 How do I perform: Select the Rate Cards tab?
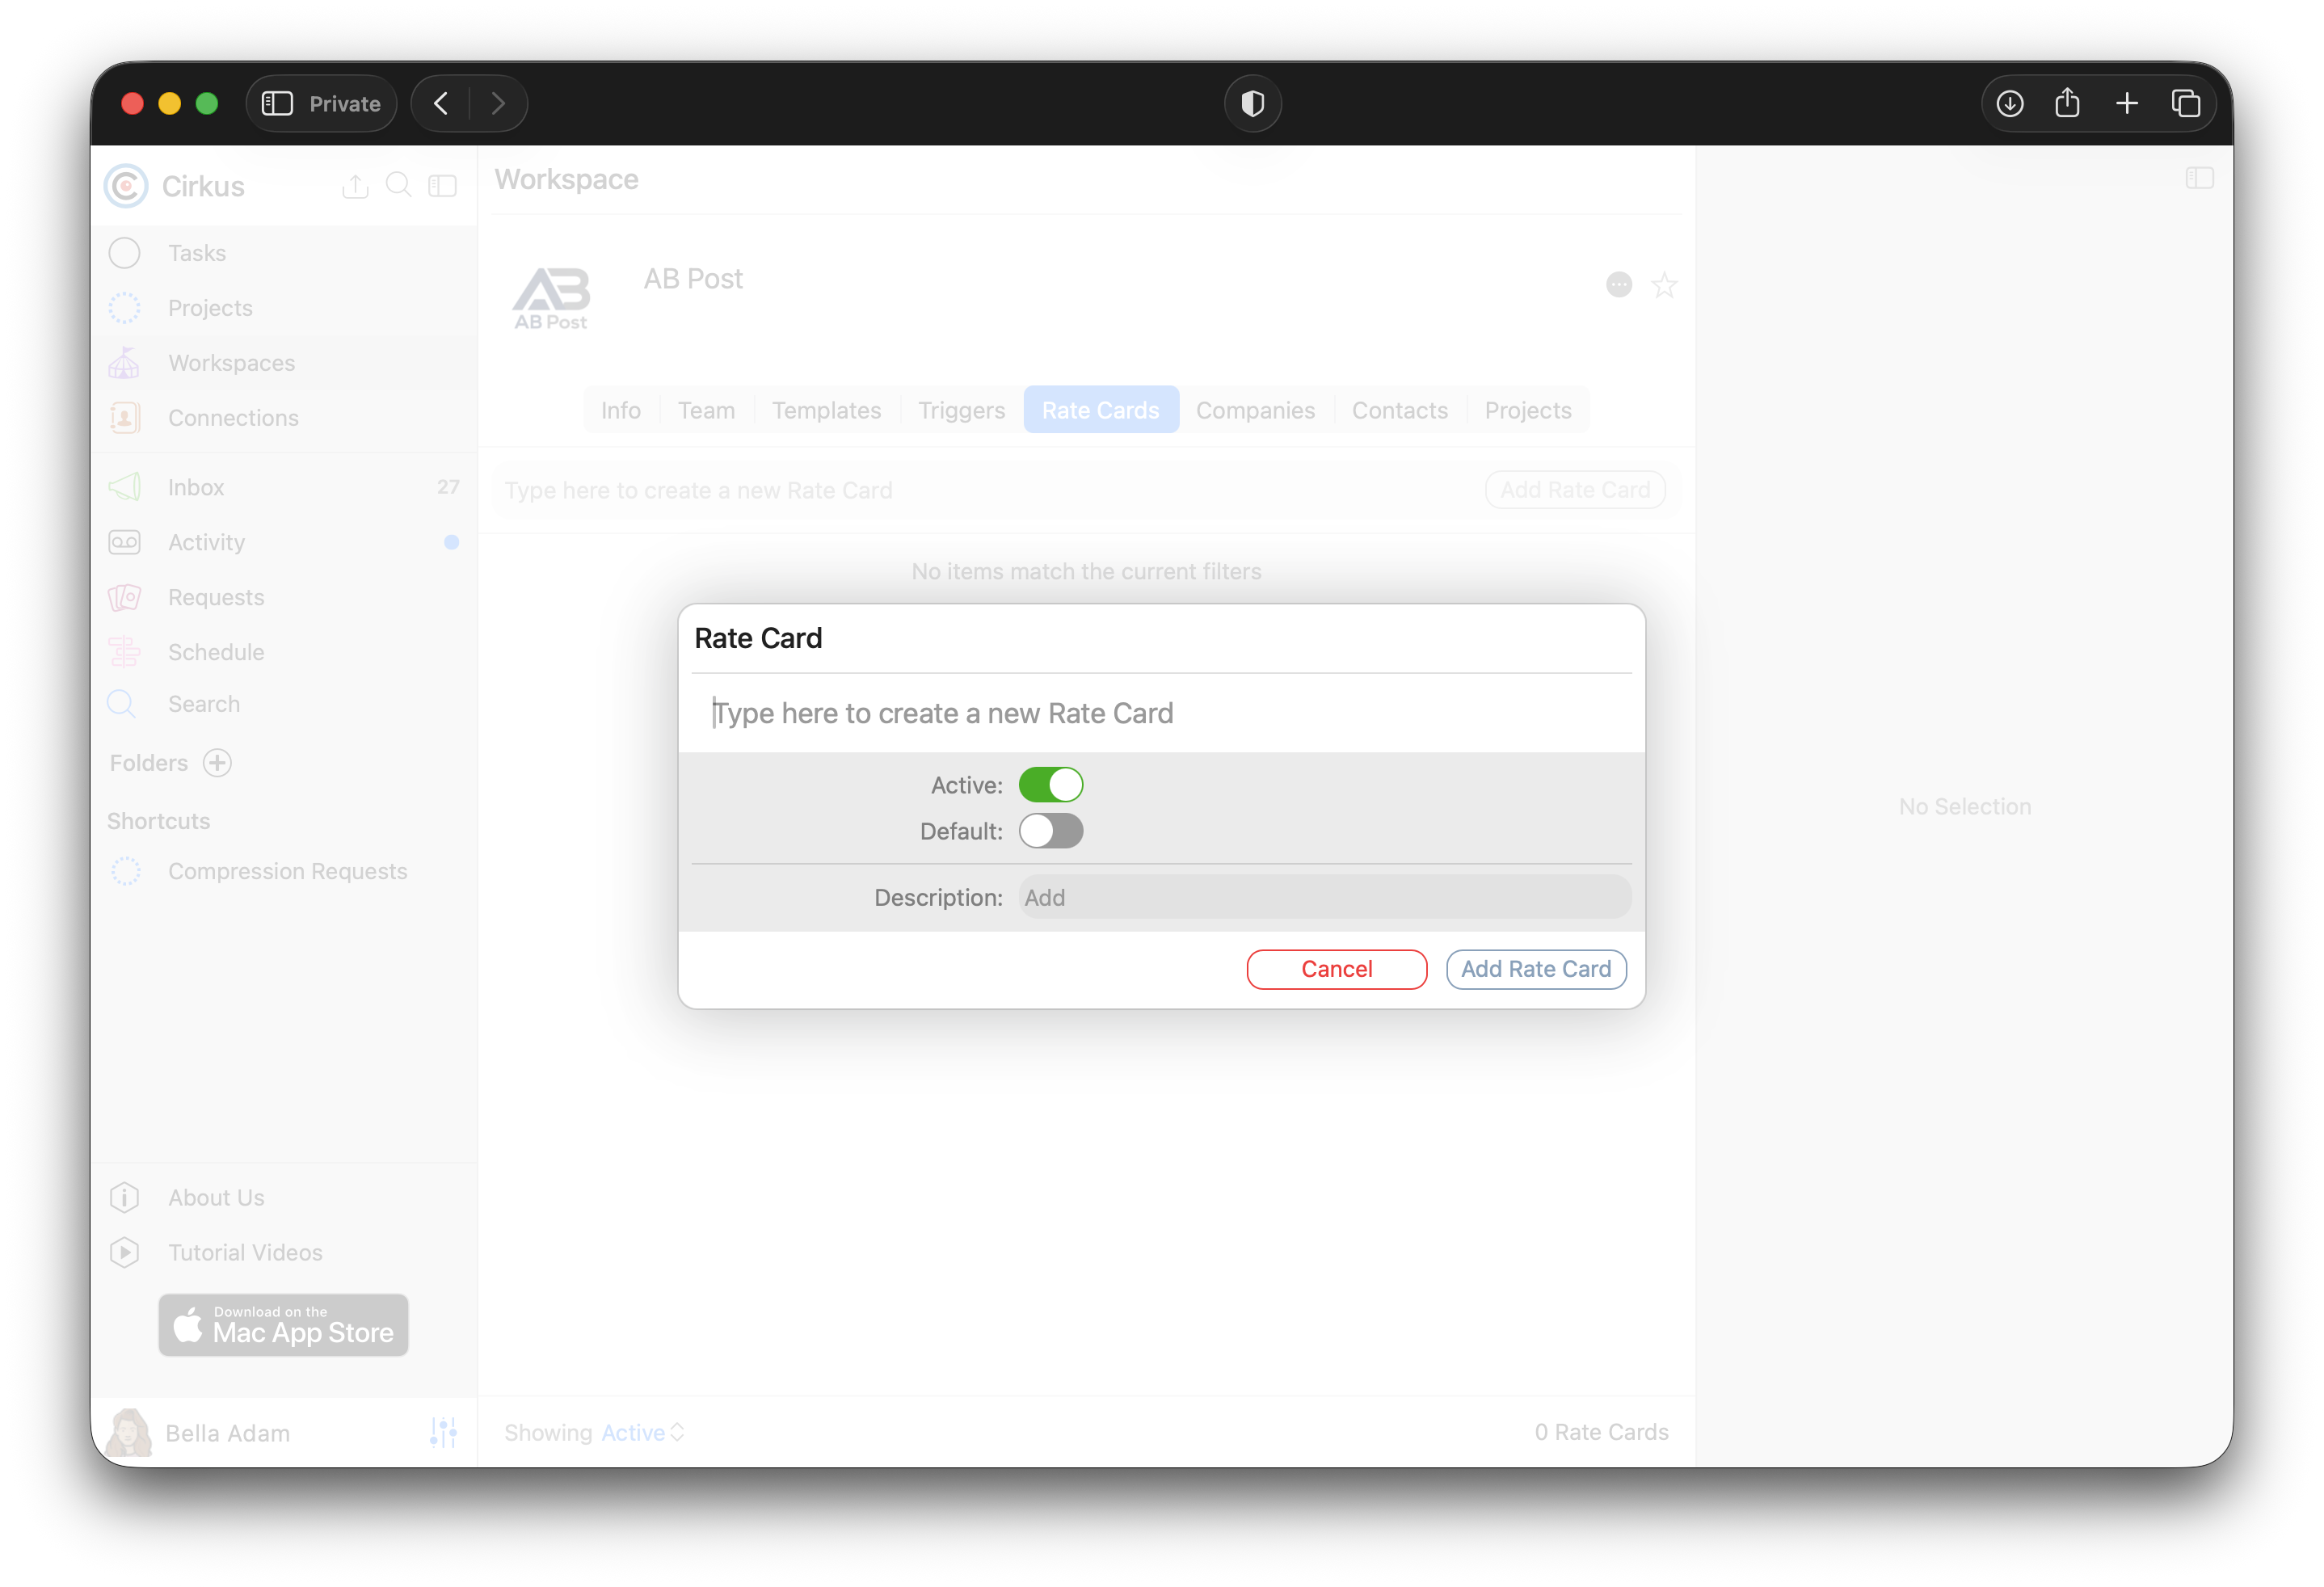pyautogui.click(x=1101, y=410)
